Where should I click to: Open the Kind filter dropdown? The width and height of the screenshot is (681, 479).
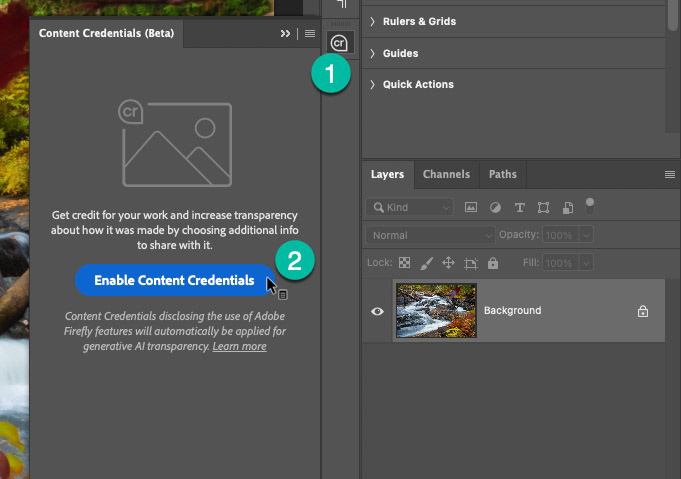coord(409,207)
